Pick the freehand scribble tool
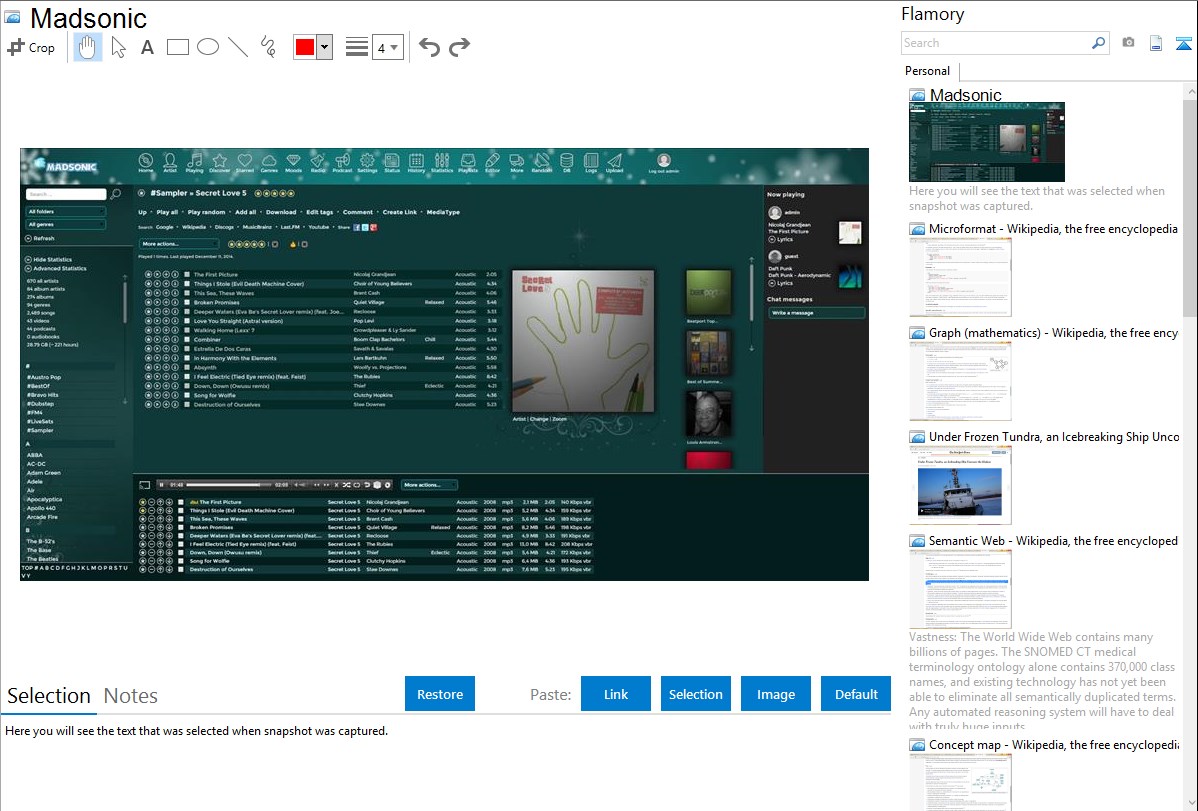This screenshot has width=1198, height=811. point(268,47)
